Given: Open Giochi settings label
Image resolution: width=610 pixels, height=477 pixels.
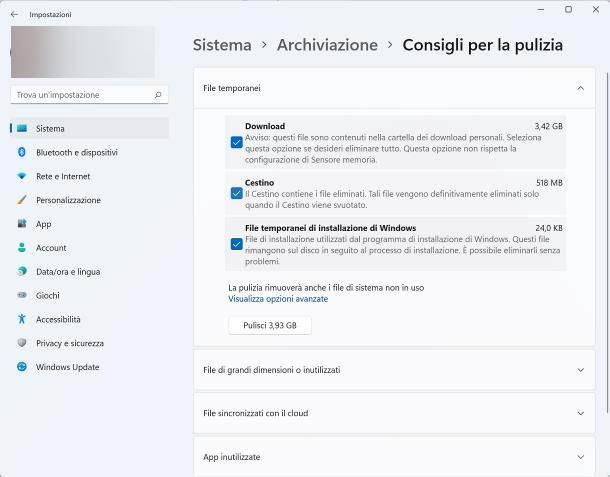Looking at the screenshot, I should (x=47, y=295).
